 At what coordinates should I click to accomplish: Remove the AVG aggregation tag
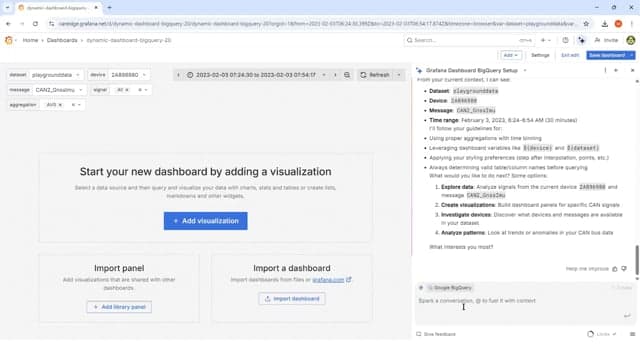pos(60,105)
